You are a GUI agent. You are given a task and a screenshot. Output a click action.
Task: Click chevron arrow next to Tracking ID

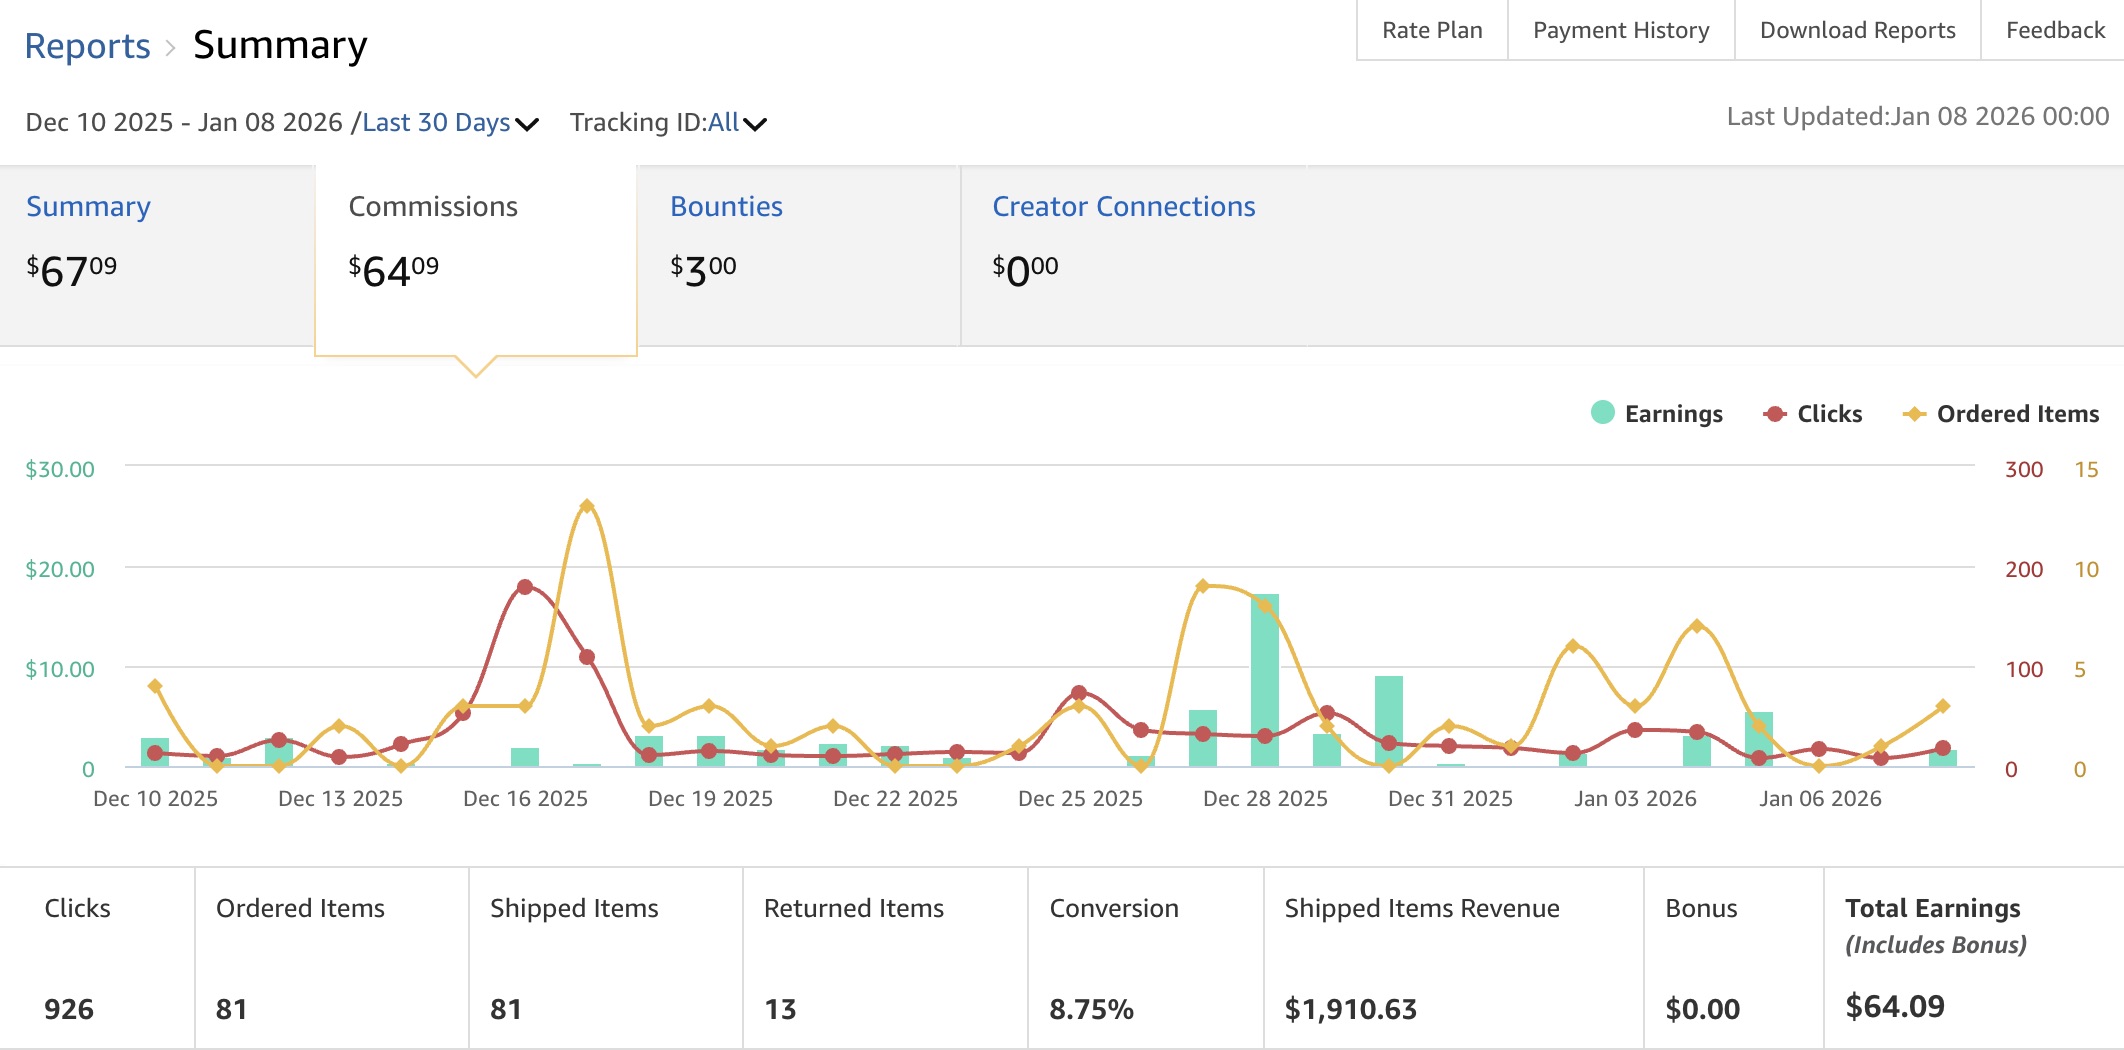point(755,124)
